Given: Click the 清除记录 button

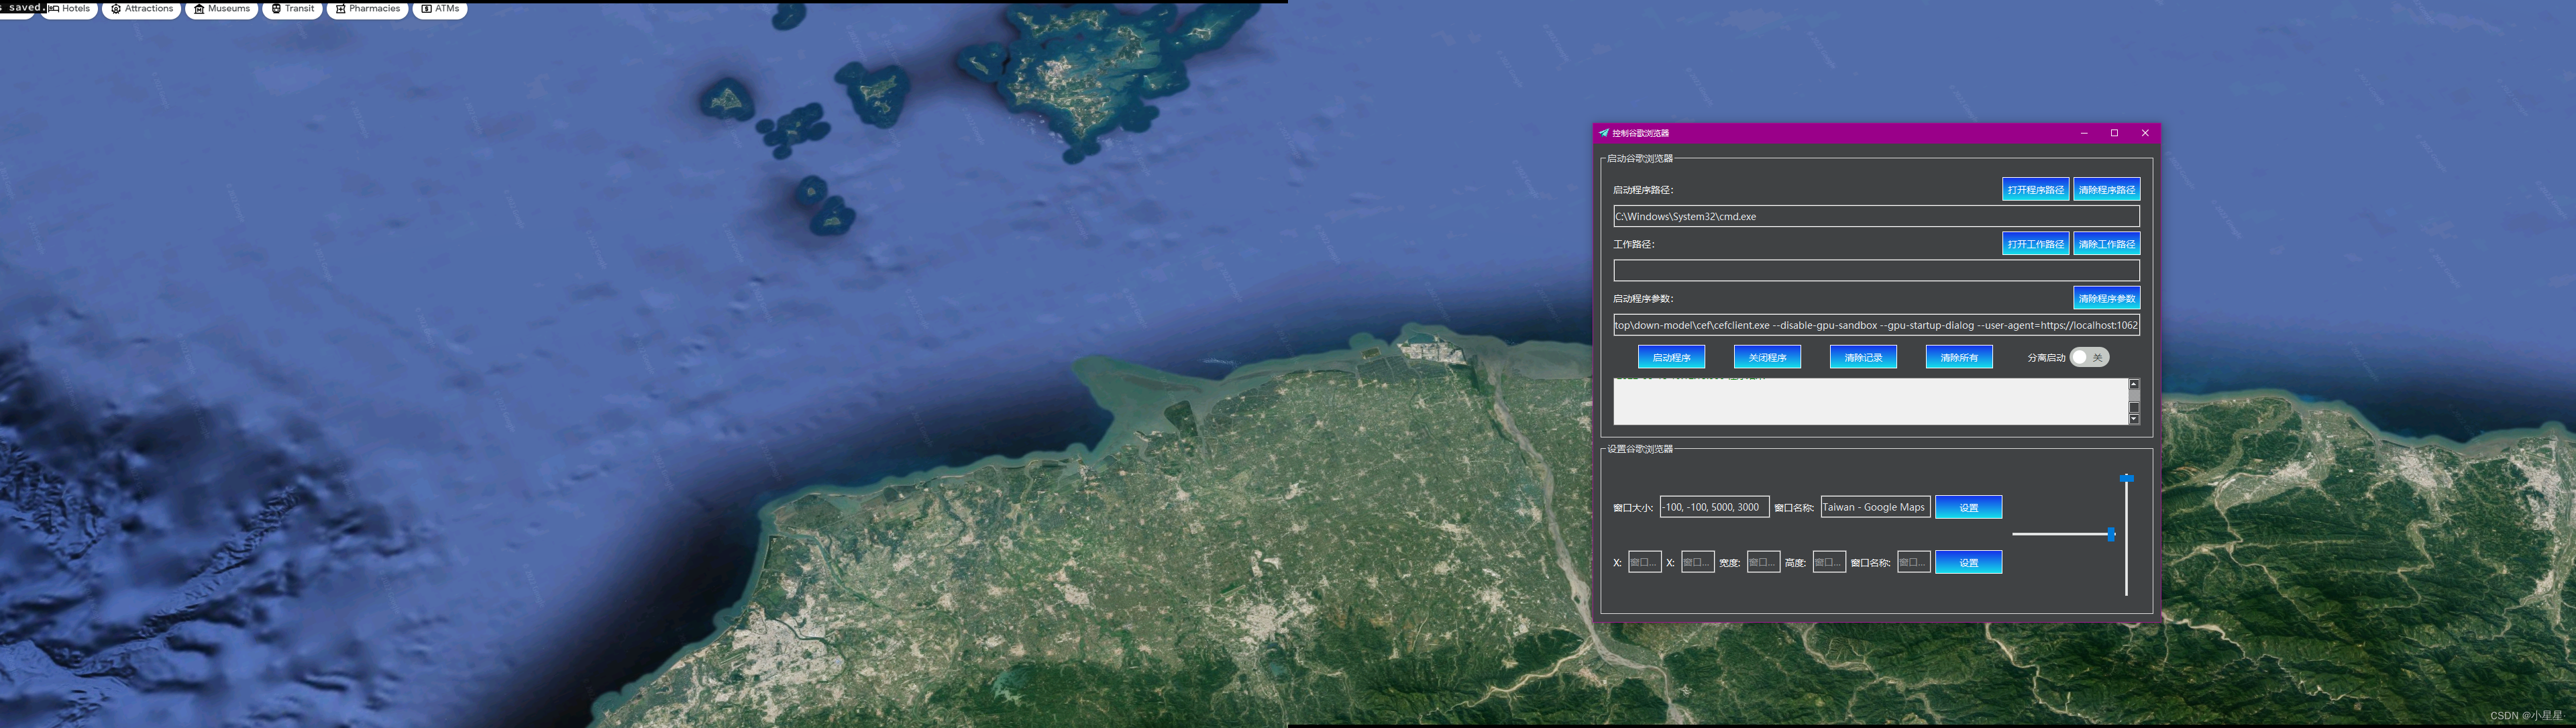Looking at the screenshot, I should click(1863, 357).
